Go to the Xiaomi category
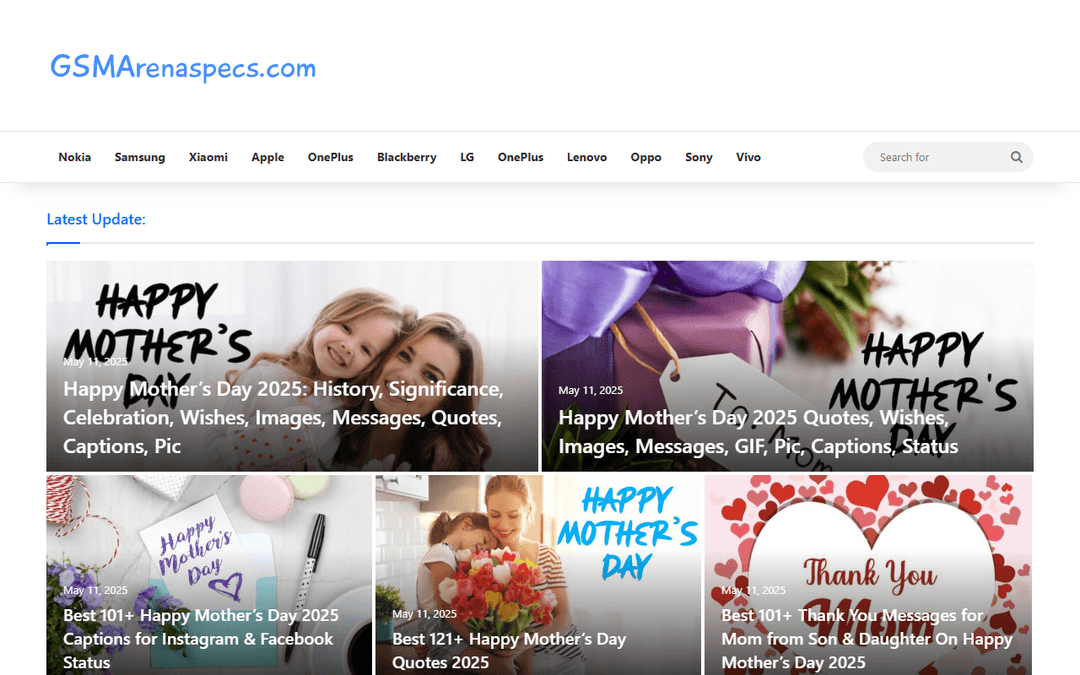1080x675 pixels. (208, 157)
